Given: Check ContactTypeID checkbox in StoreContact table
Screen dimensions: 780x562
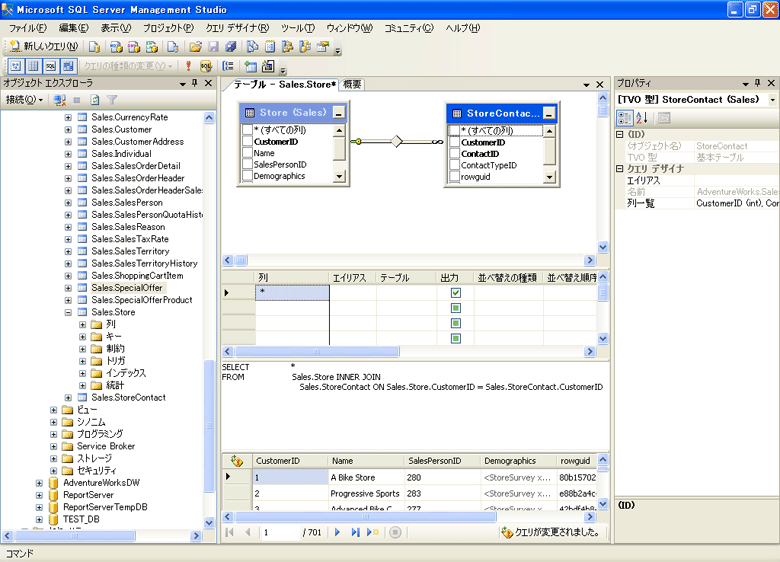Looking at the screenshot, I should pos(454,165).
